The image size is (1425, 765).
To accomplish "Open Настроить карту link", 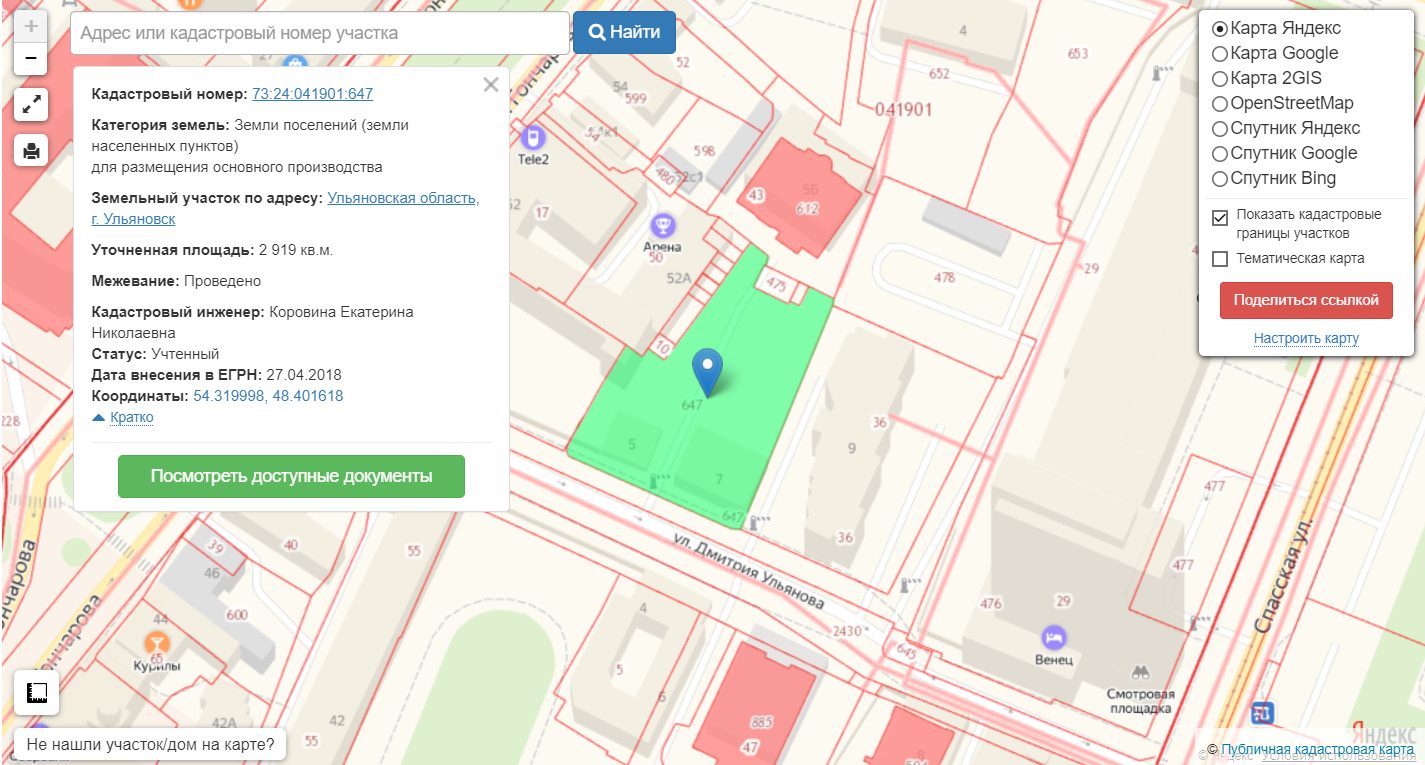I will click(x=1306, y=338).
